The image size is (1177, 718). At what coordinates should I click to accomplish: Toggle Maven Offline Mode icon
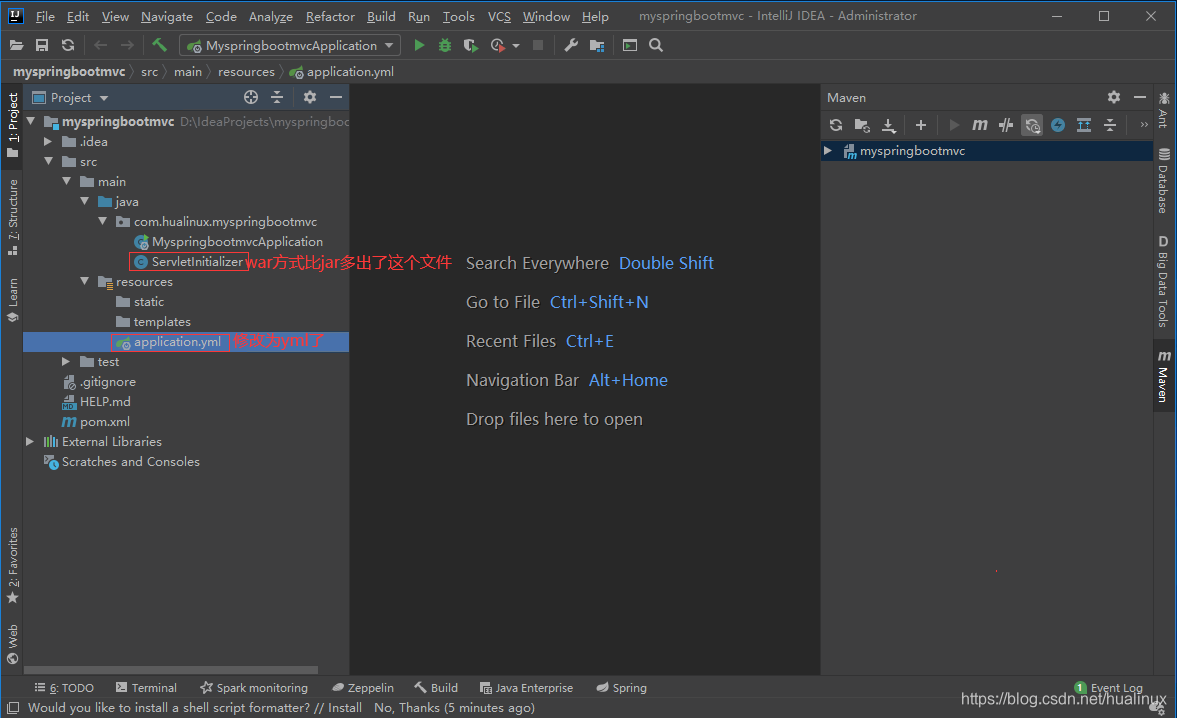[1006, 125]
